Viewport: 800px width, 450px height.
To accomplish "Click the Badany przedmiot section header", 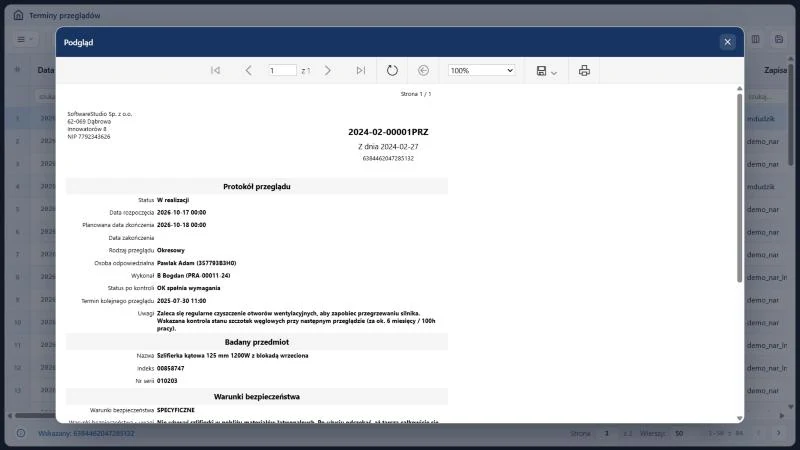I will (257, 342).
